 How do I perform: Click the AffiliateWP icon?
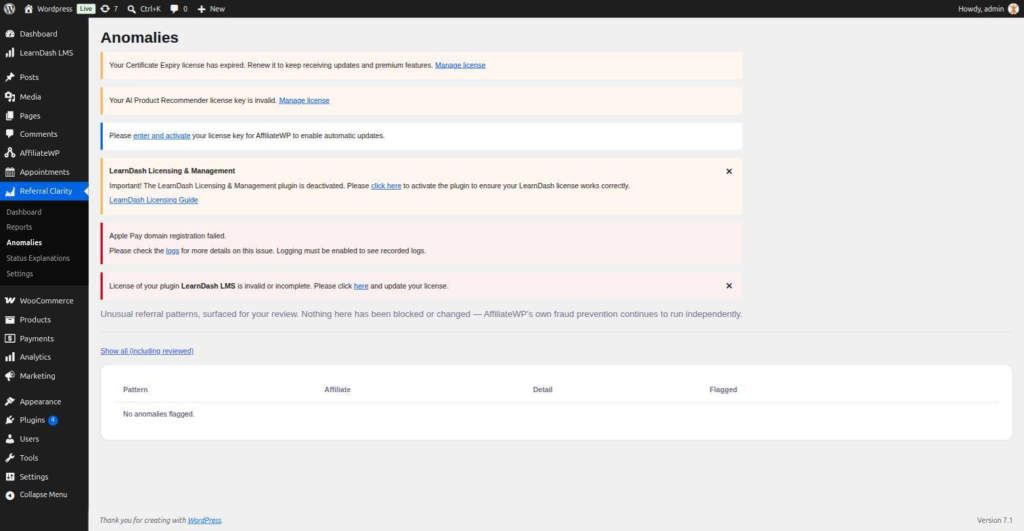(10, 153)
